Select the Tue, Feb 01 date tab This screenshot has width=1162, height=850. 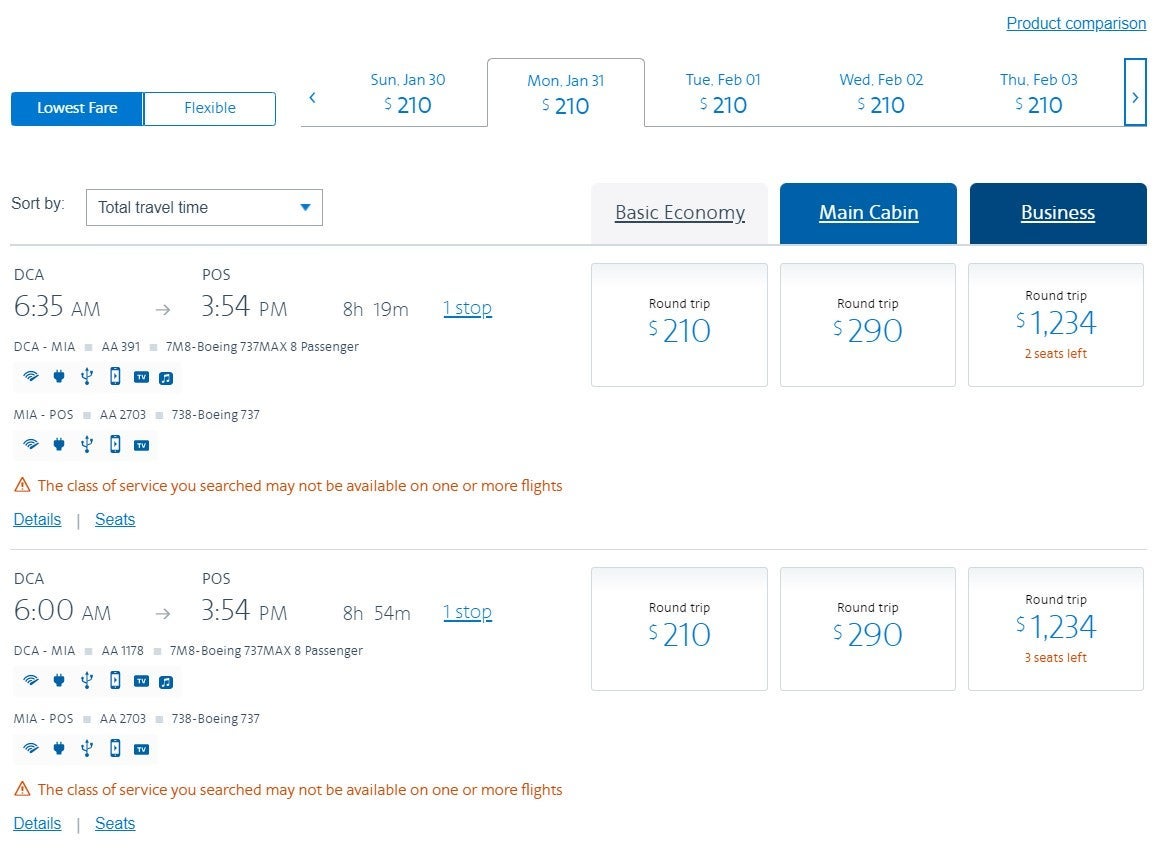[x=723, y=93]
